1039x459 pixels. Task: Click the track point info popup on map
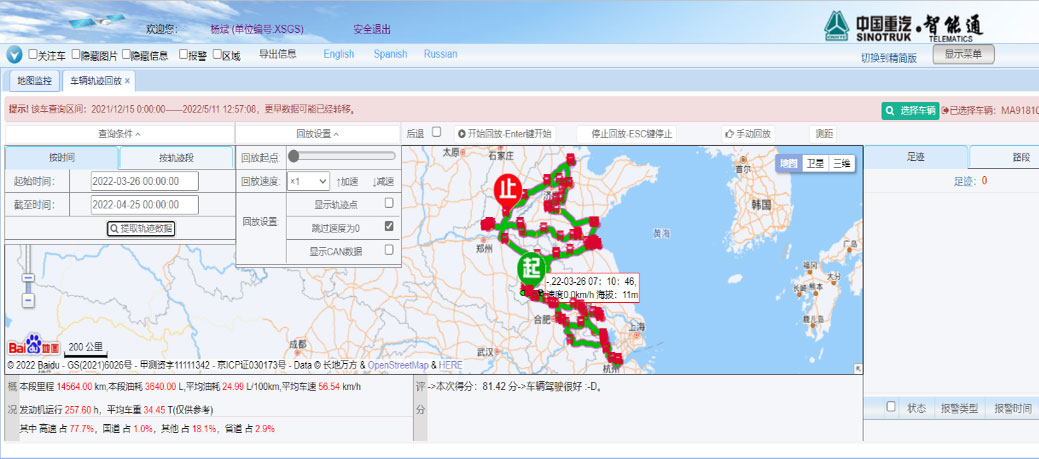pos(592,287)
